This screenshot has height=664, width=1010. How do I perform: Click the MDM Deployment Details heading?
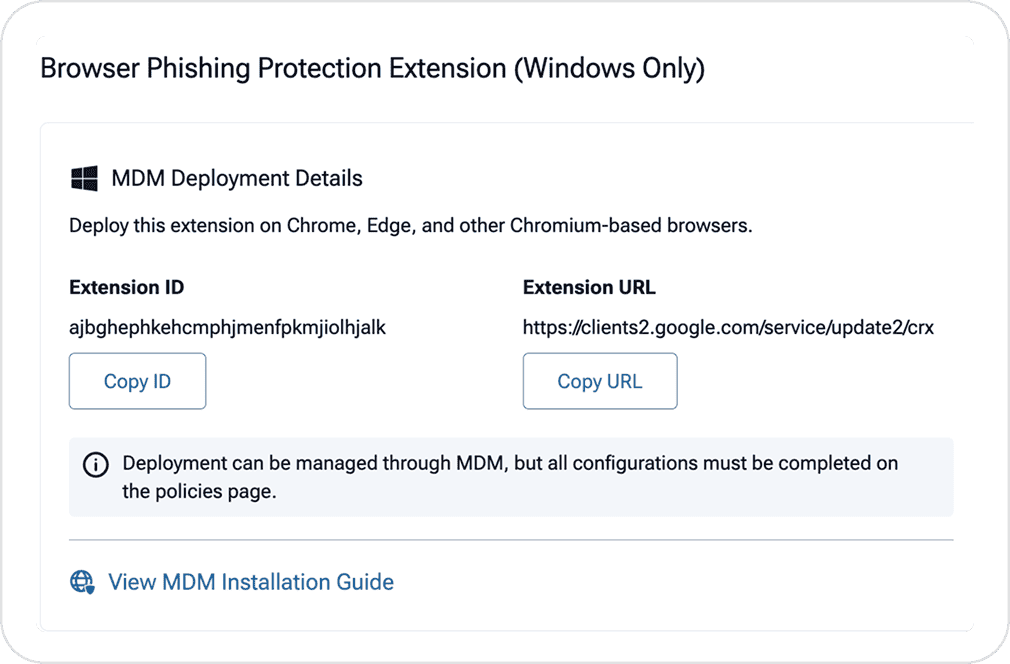coord(237,179)
